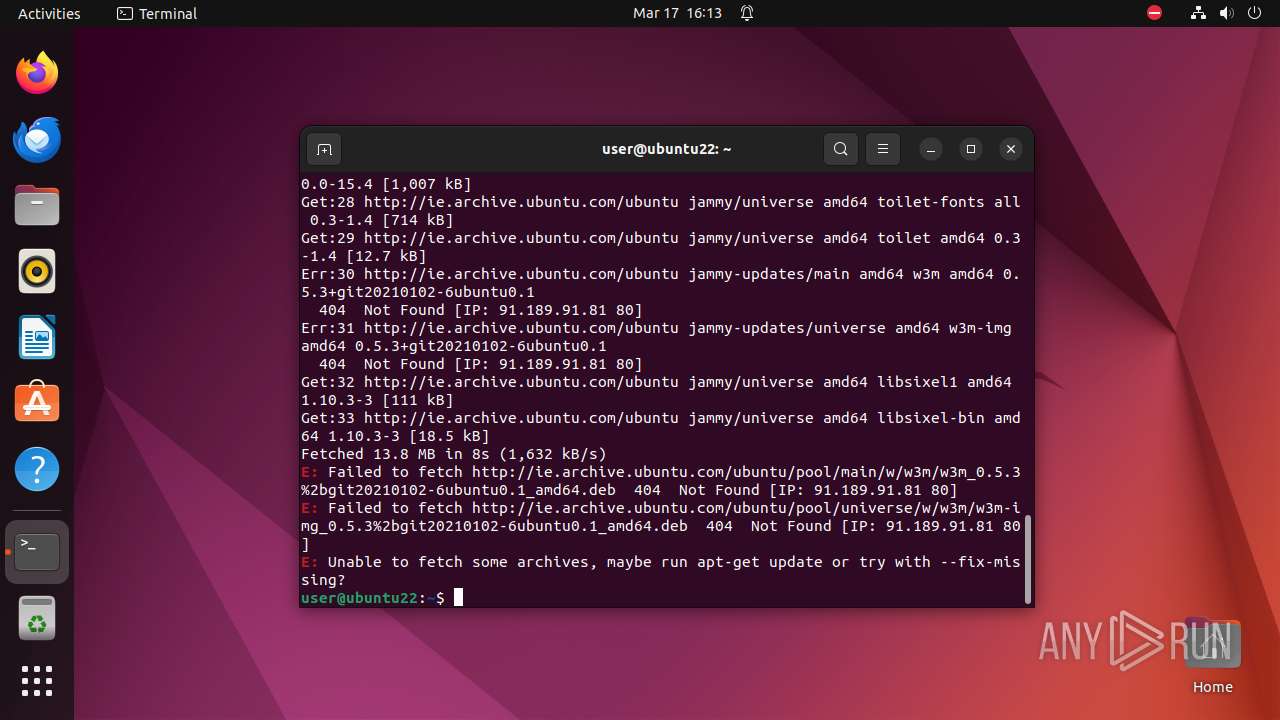Screen dimensions: 1280x720
Task: Launch Thunderbird Mail from the dock
Action: click(x=37, y=139)
